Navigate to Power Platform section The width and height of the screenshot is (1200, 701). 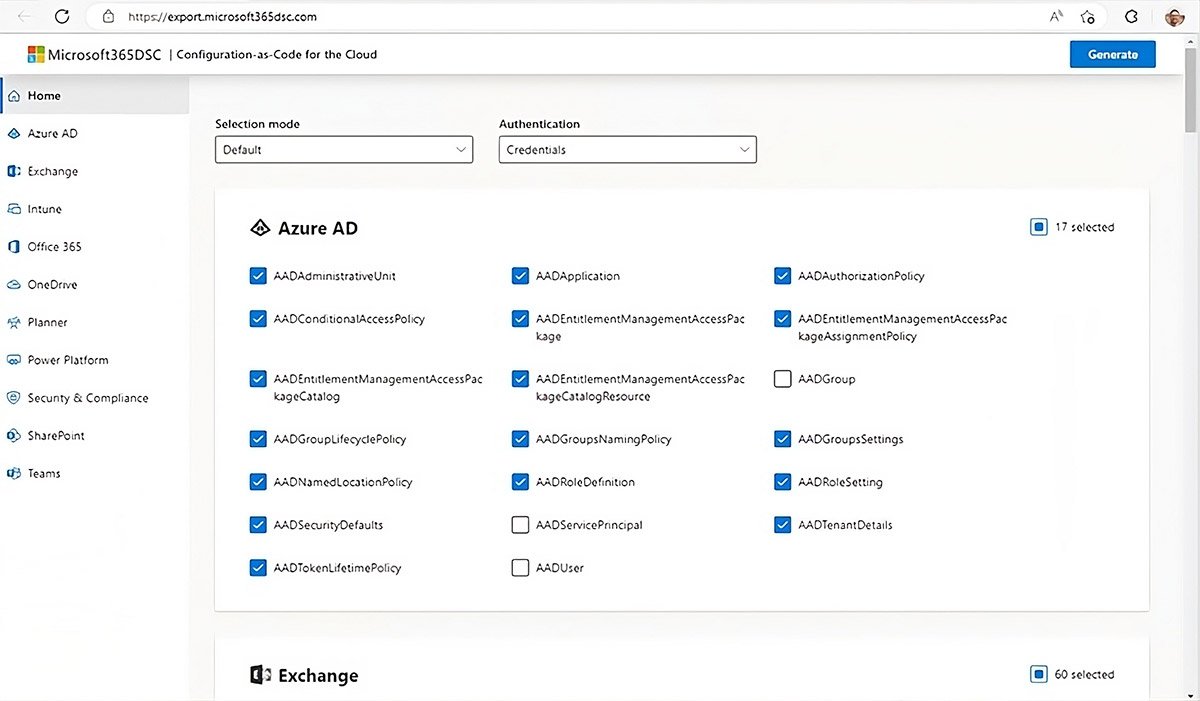67,360
